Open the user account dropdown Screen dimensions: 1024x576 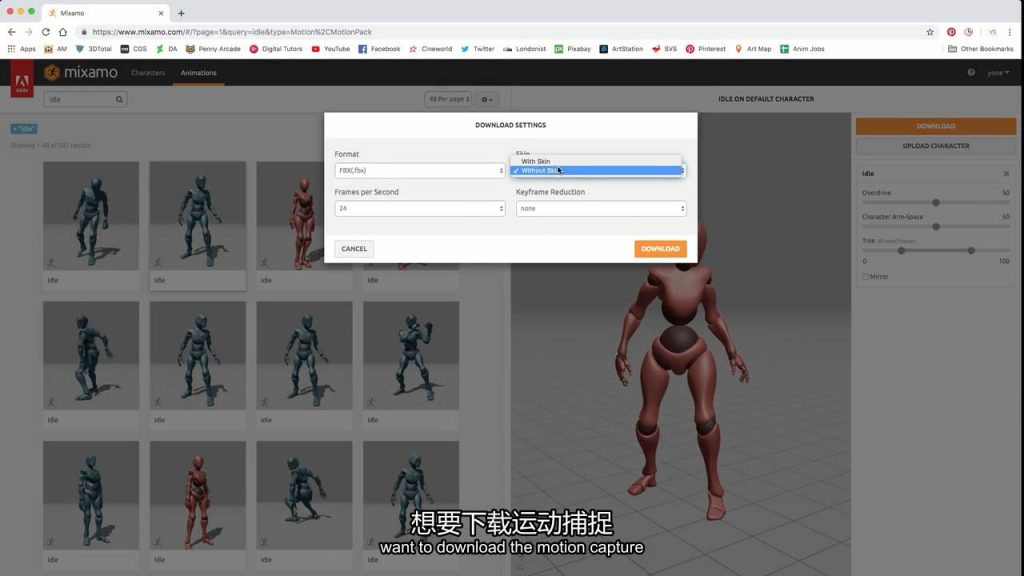pos(998,73)
